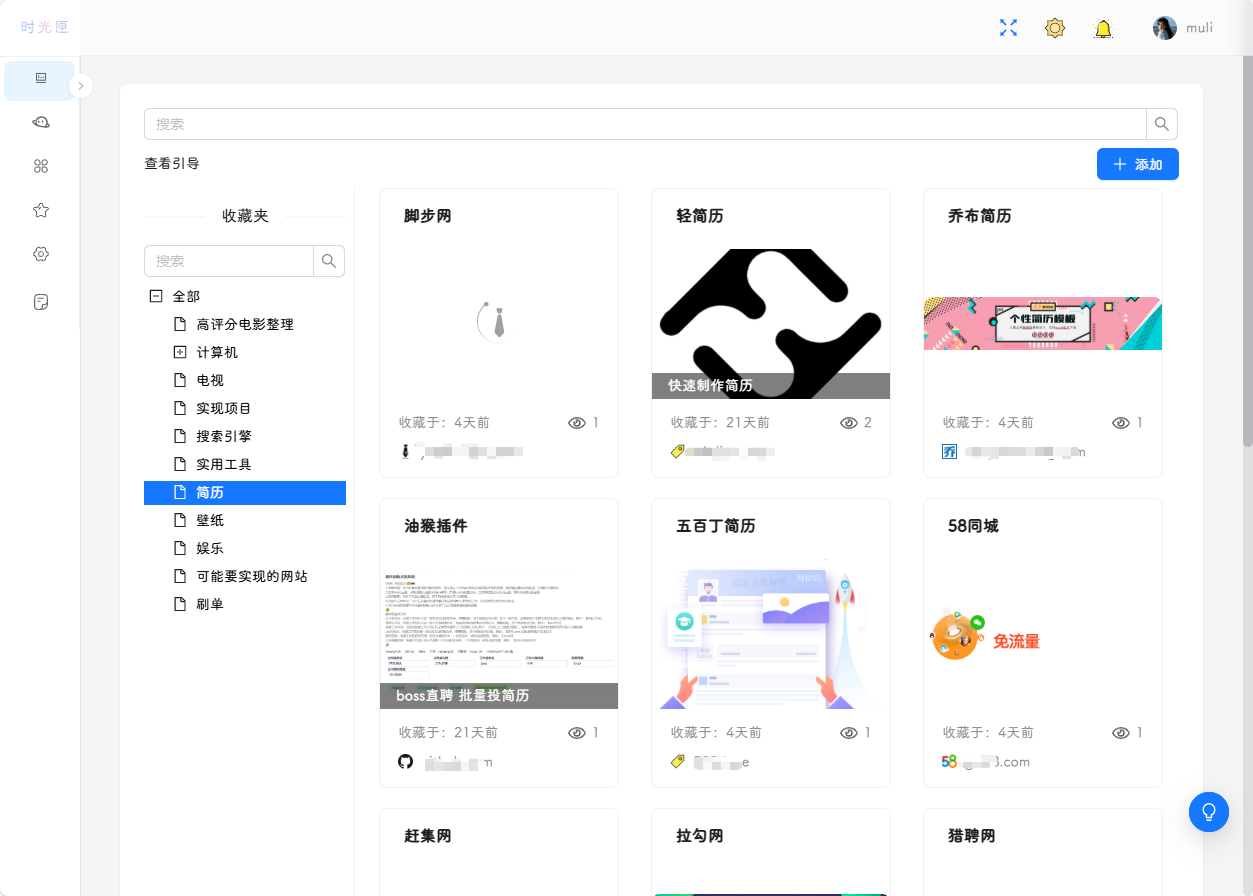Click the eye icon on 58同城 card
The image size is (1253, 896).
1120,733
